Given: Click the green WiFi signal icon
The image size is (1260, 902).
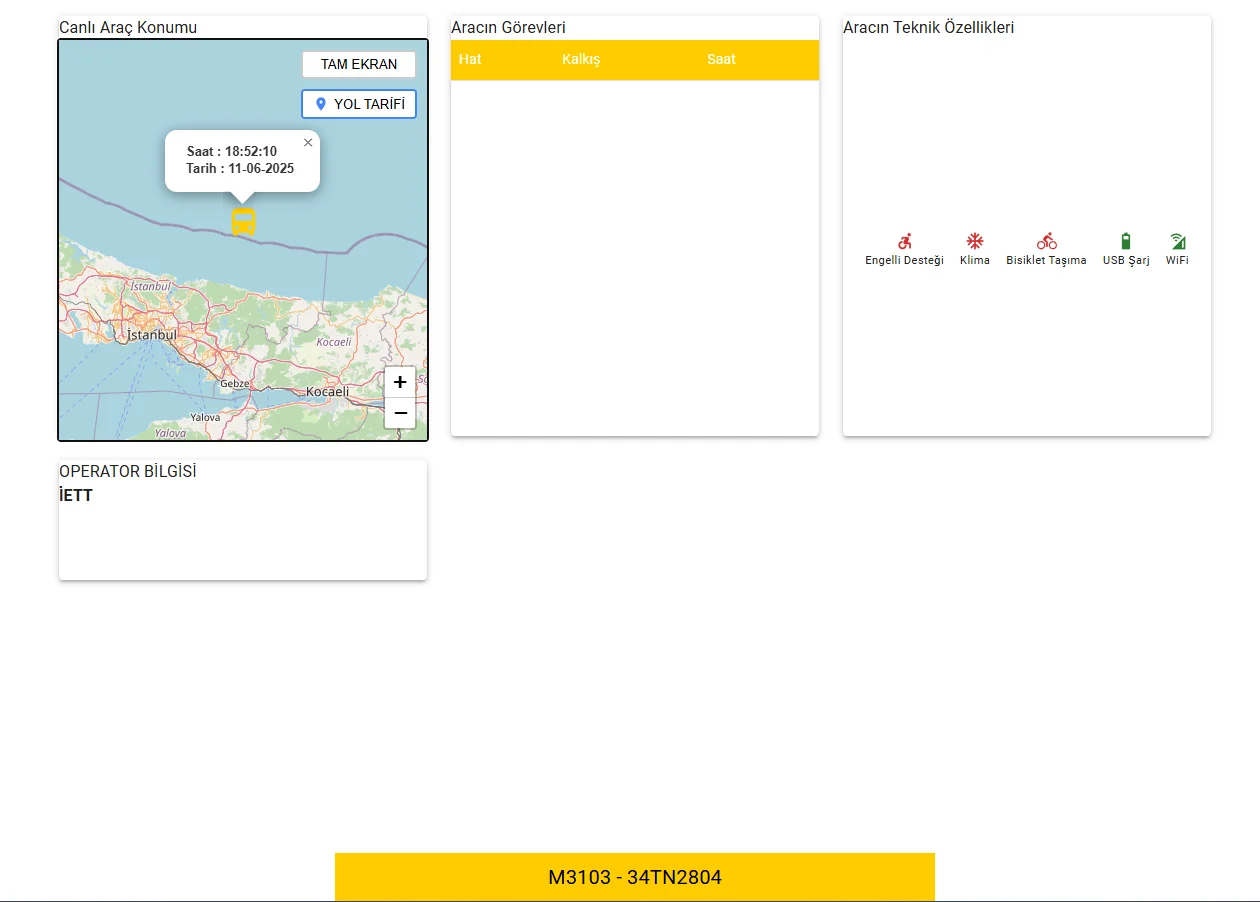Looking at the screenshot, I should pos(1177,241).
